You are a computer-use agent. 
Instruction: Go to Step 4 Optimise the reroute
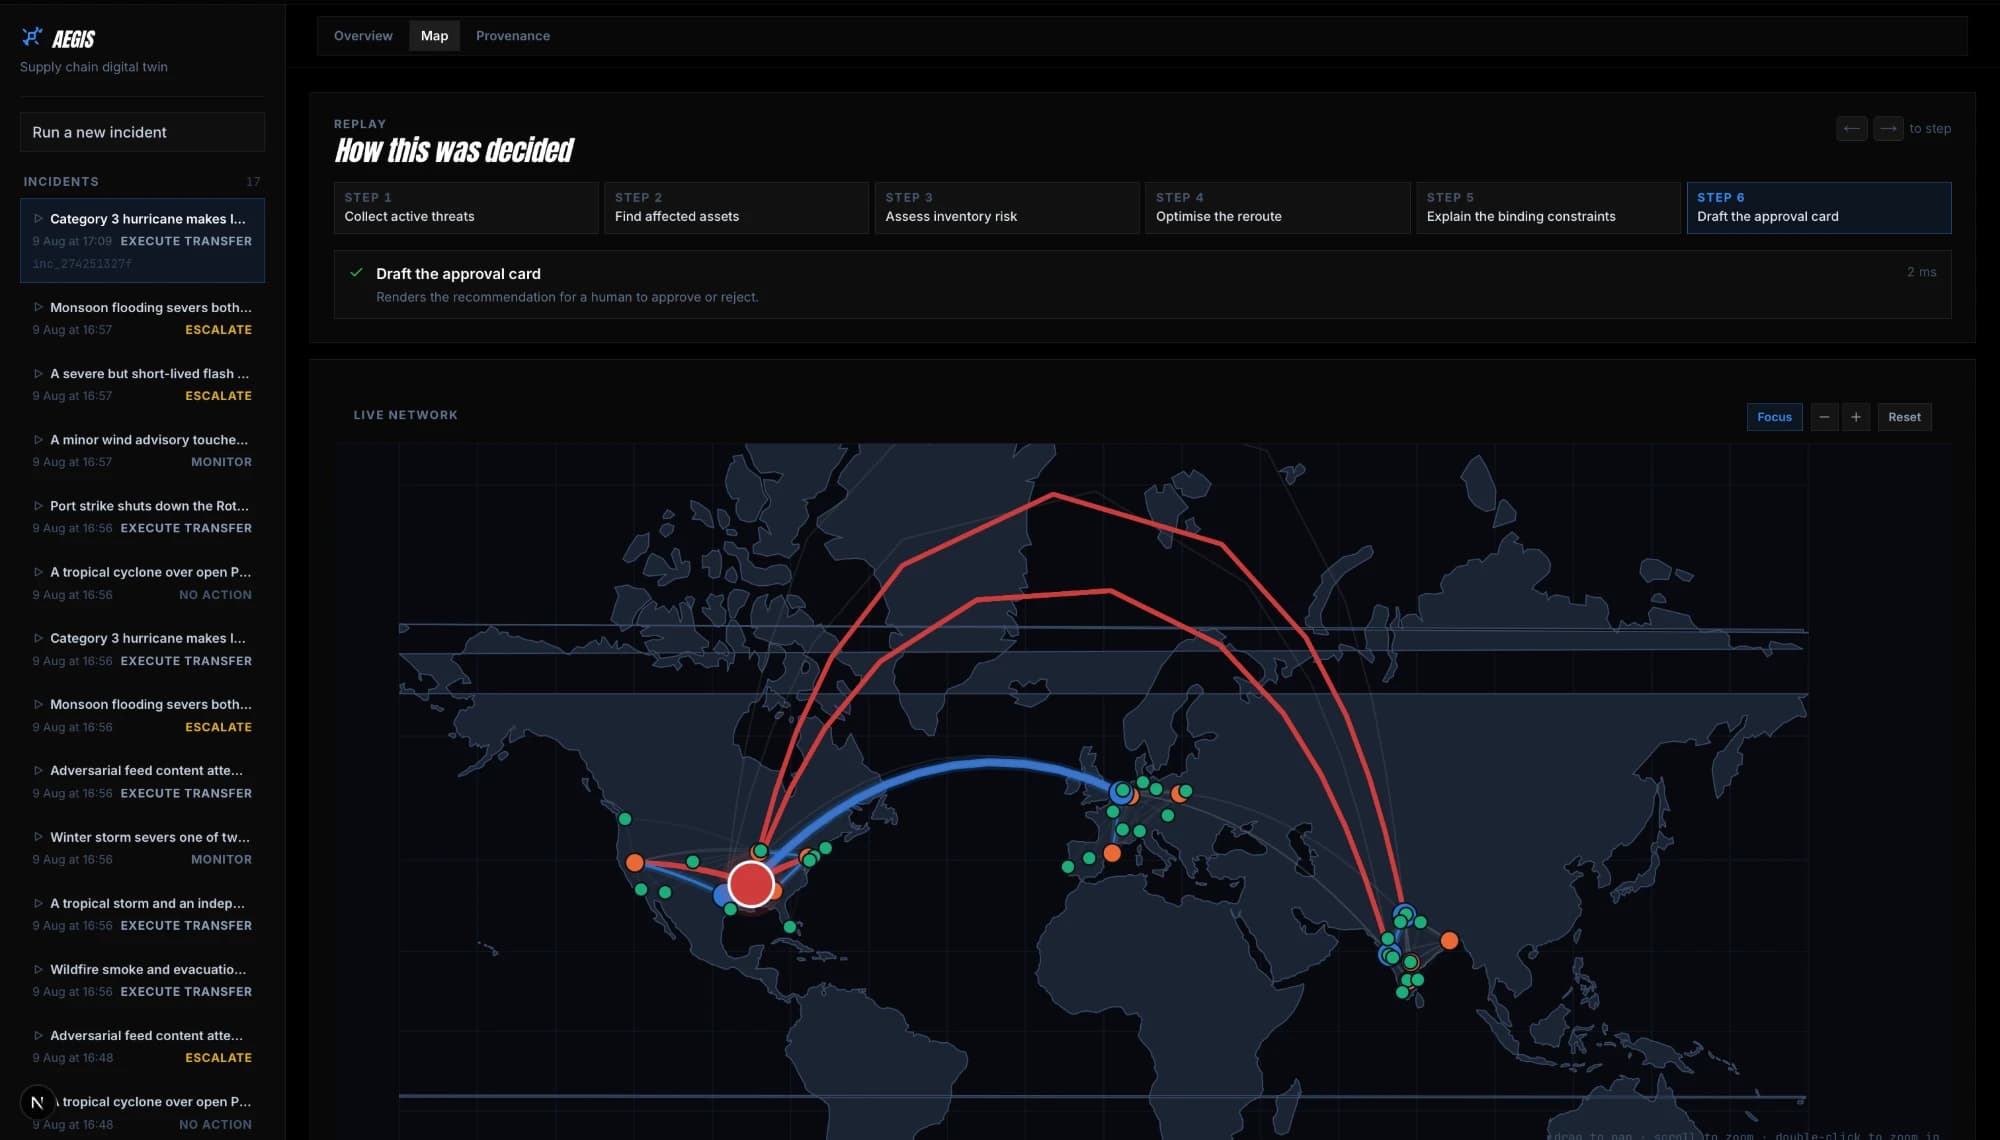[x=1277, y=208]
